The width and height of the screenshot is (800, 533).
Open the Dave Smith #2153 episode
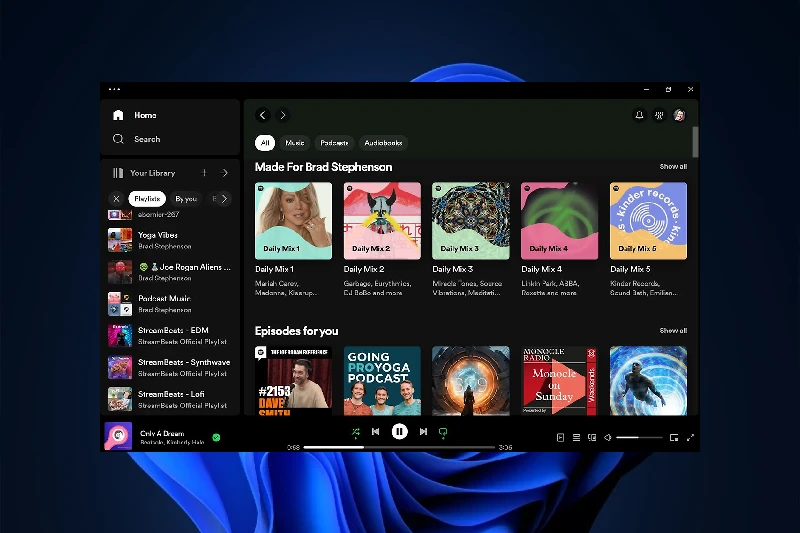[293, 380]
